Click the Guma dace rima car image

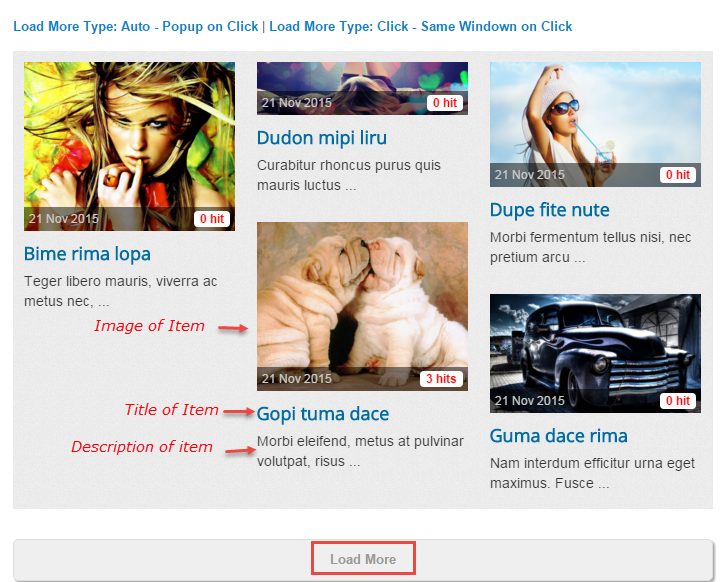click(595, 353)
